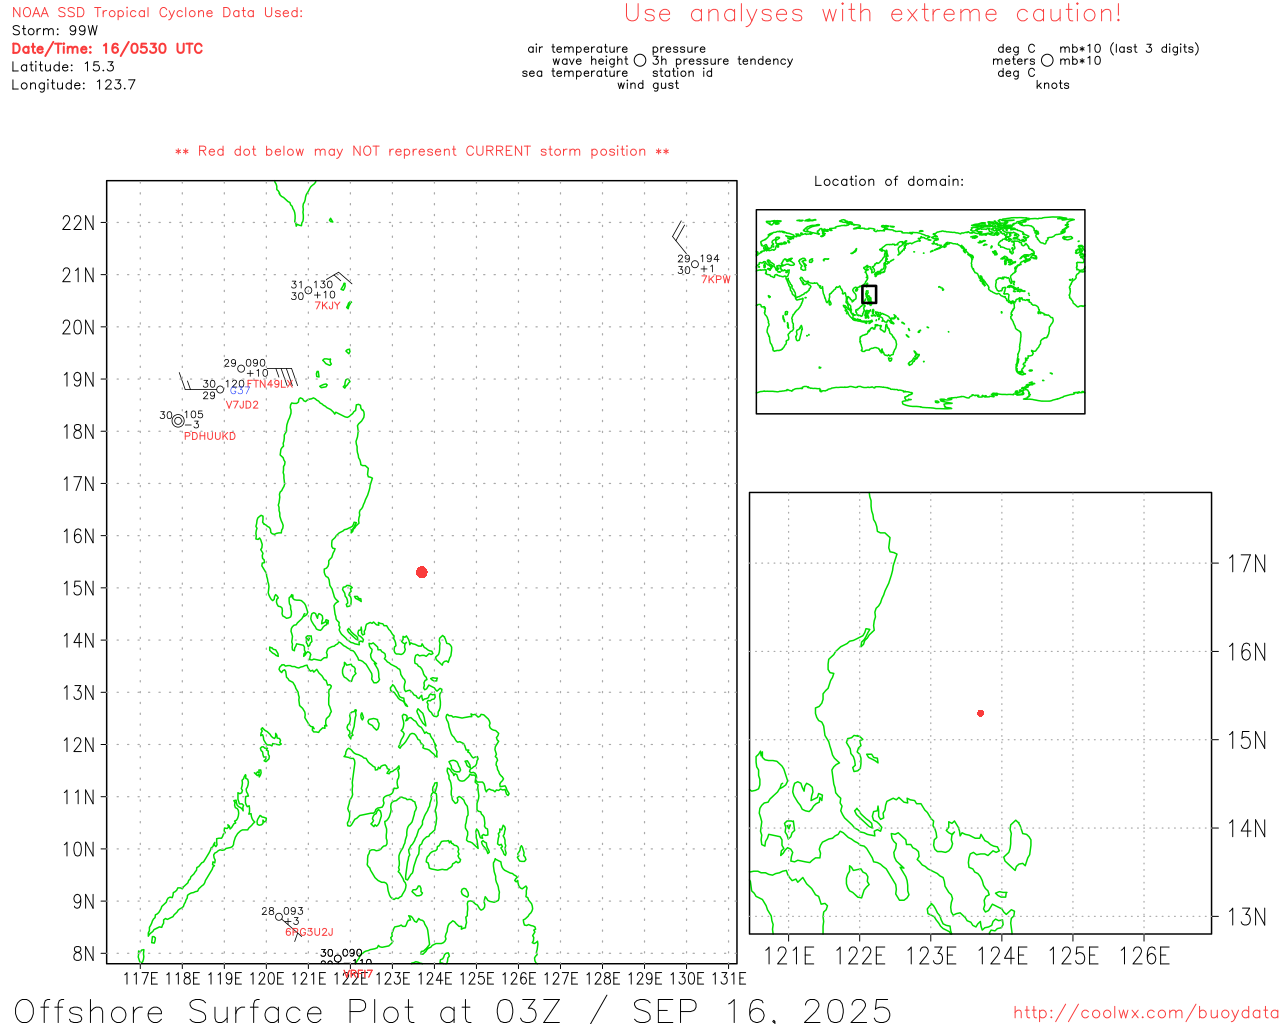
Task: Click the 128E longitude axis label
Action: coord(603,978)
